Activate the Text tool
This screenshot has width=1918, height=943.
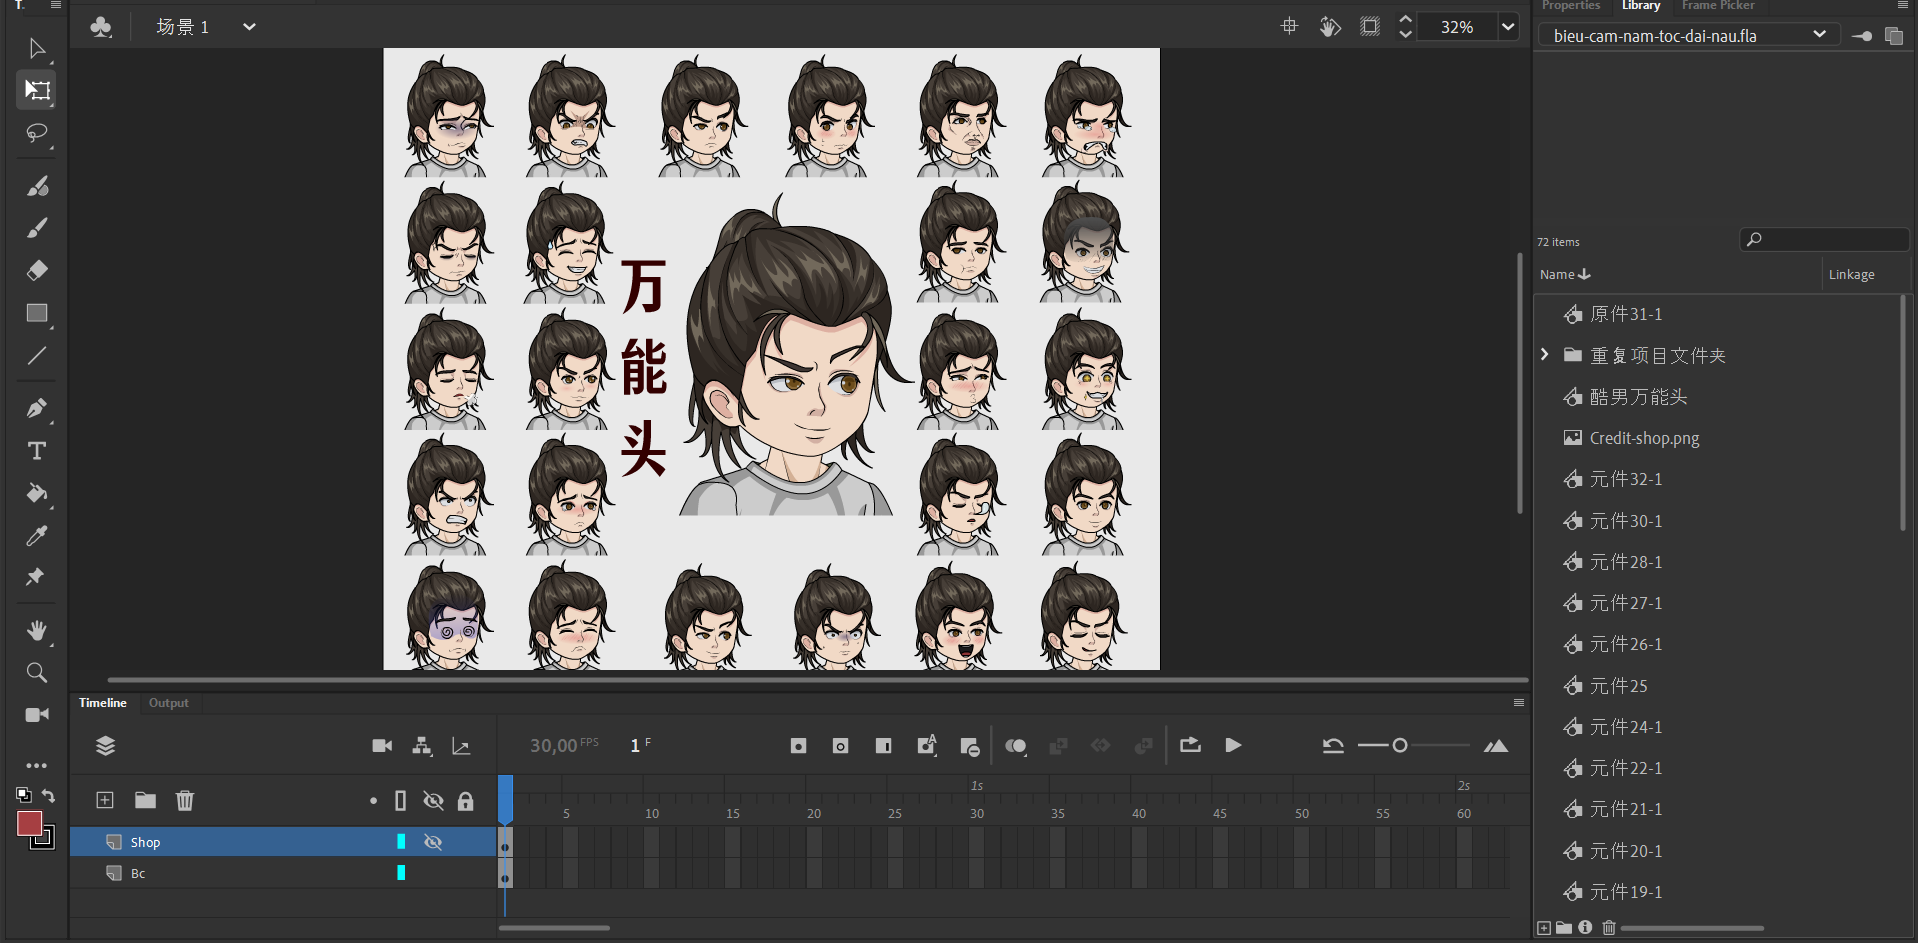pos(37,451)
